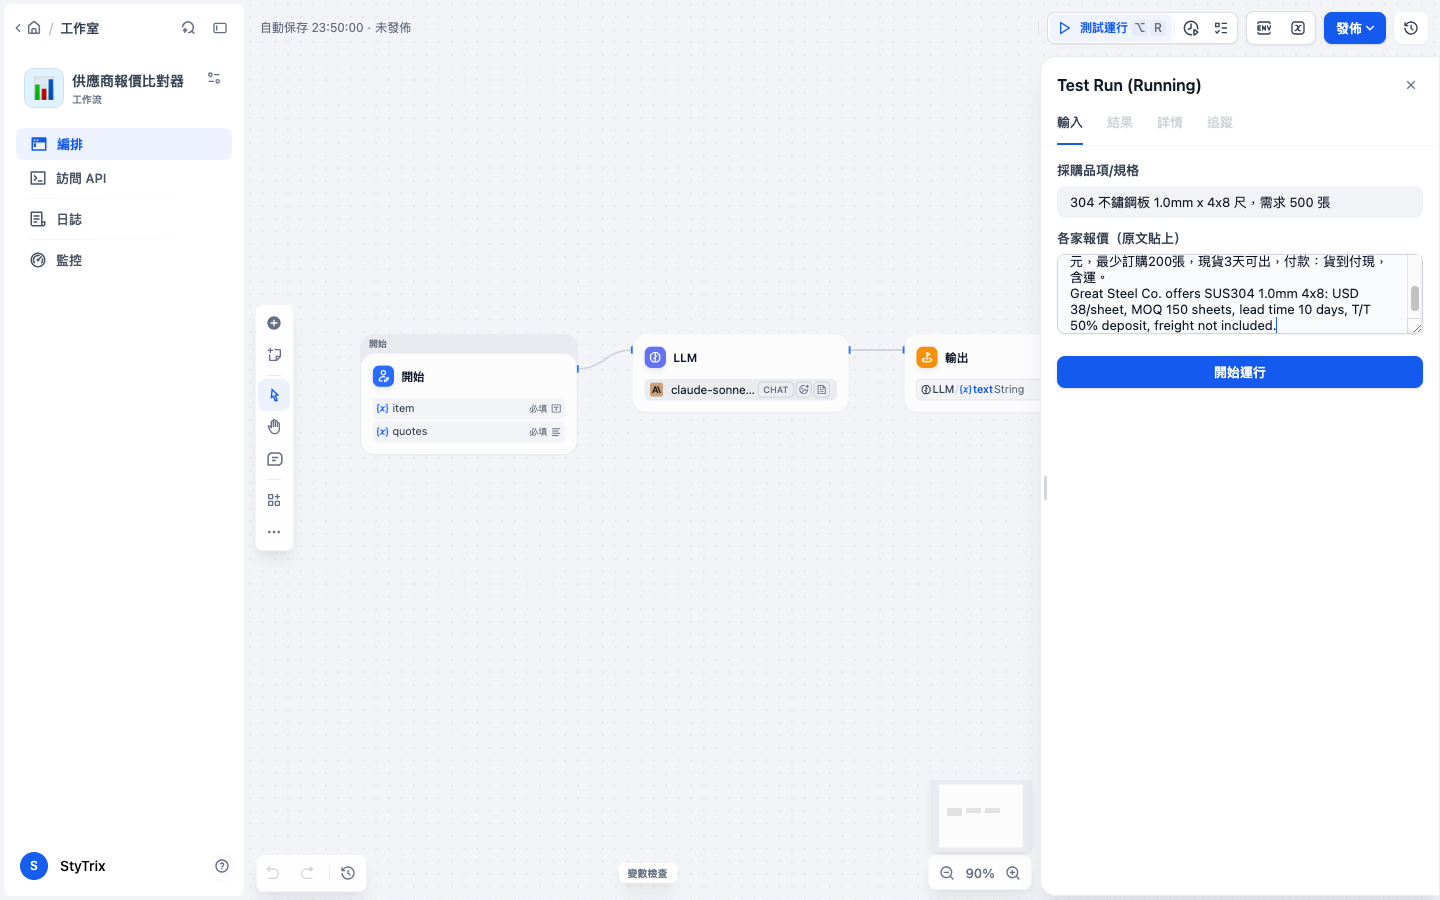The height and width of the screenshot is (900, 1440).
Task: Click the redo arrow
Action: (x=308, y=873)
